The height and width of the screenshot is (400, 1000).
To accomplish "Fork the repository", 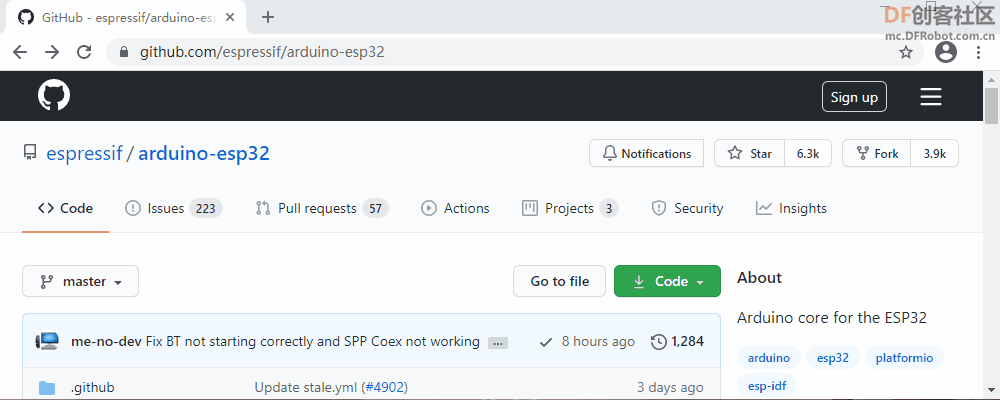I will click(878, 153).
